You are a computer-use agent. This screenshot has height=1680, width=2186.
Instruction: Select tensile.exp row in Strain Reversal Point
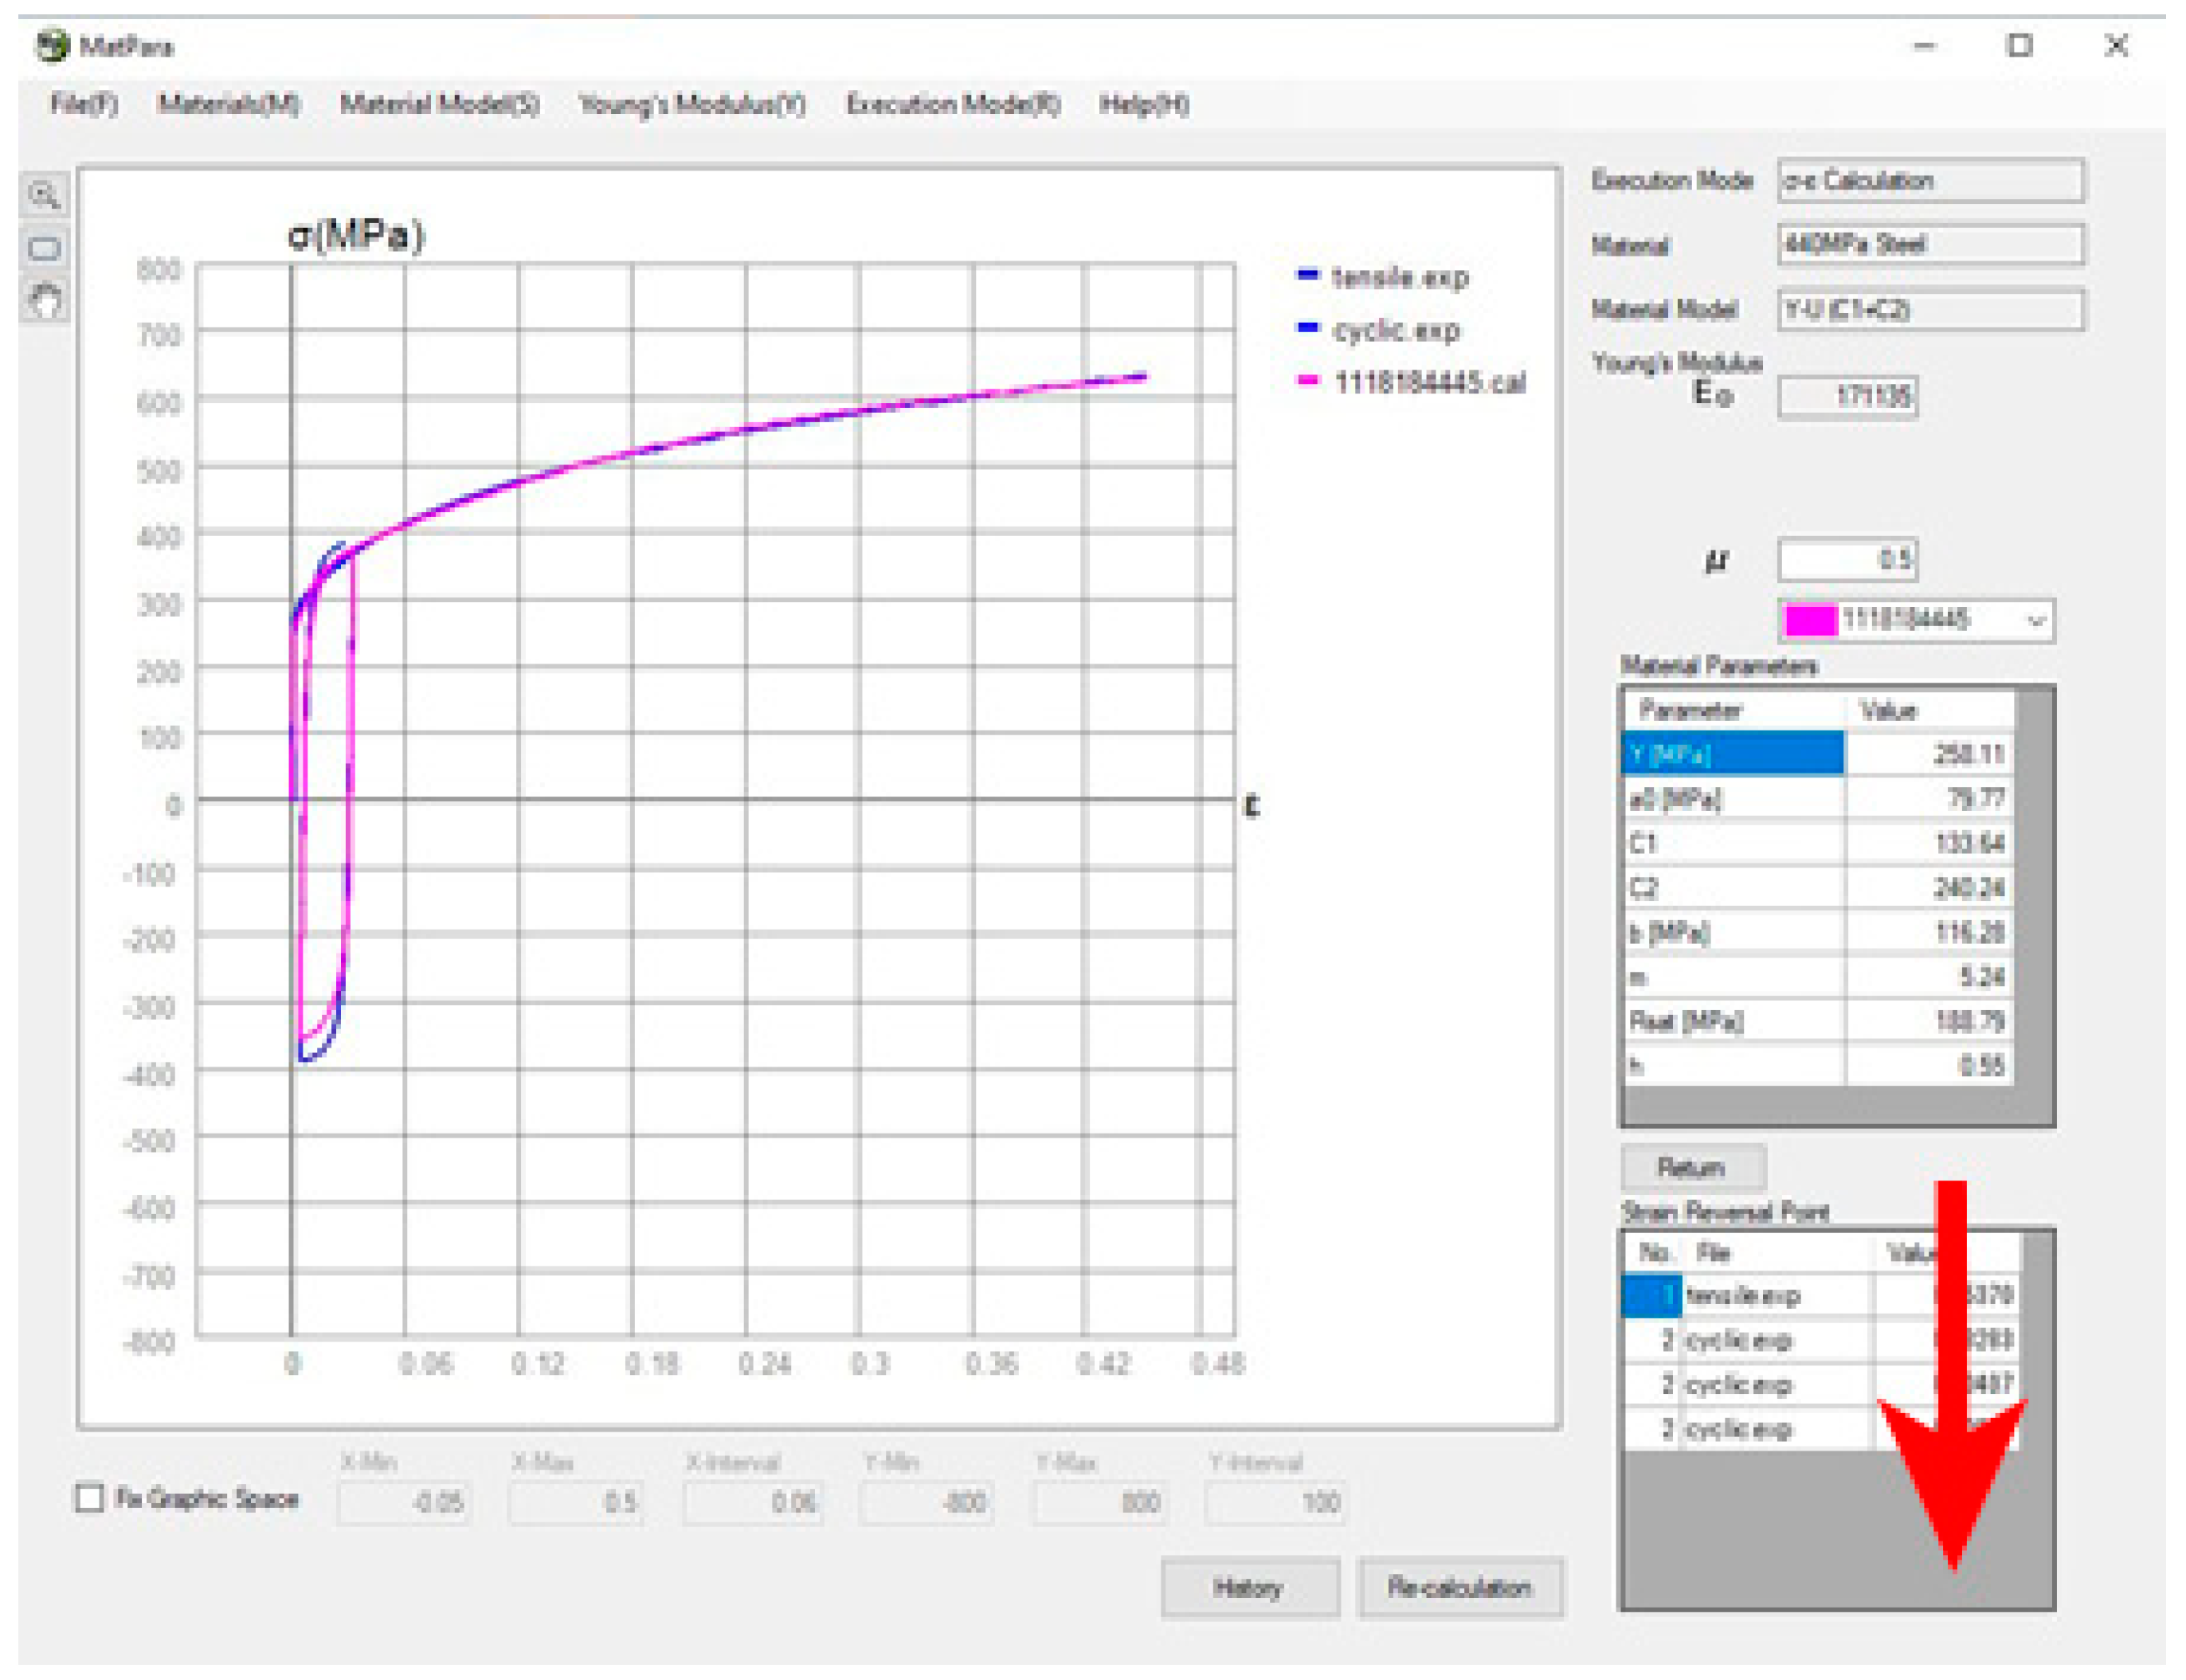coord(1744,1296)
